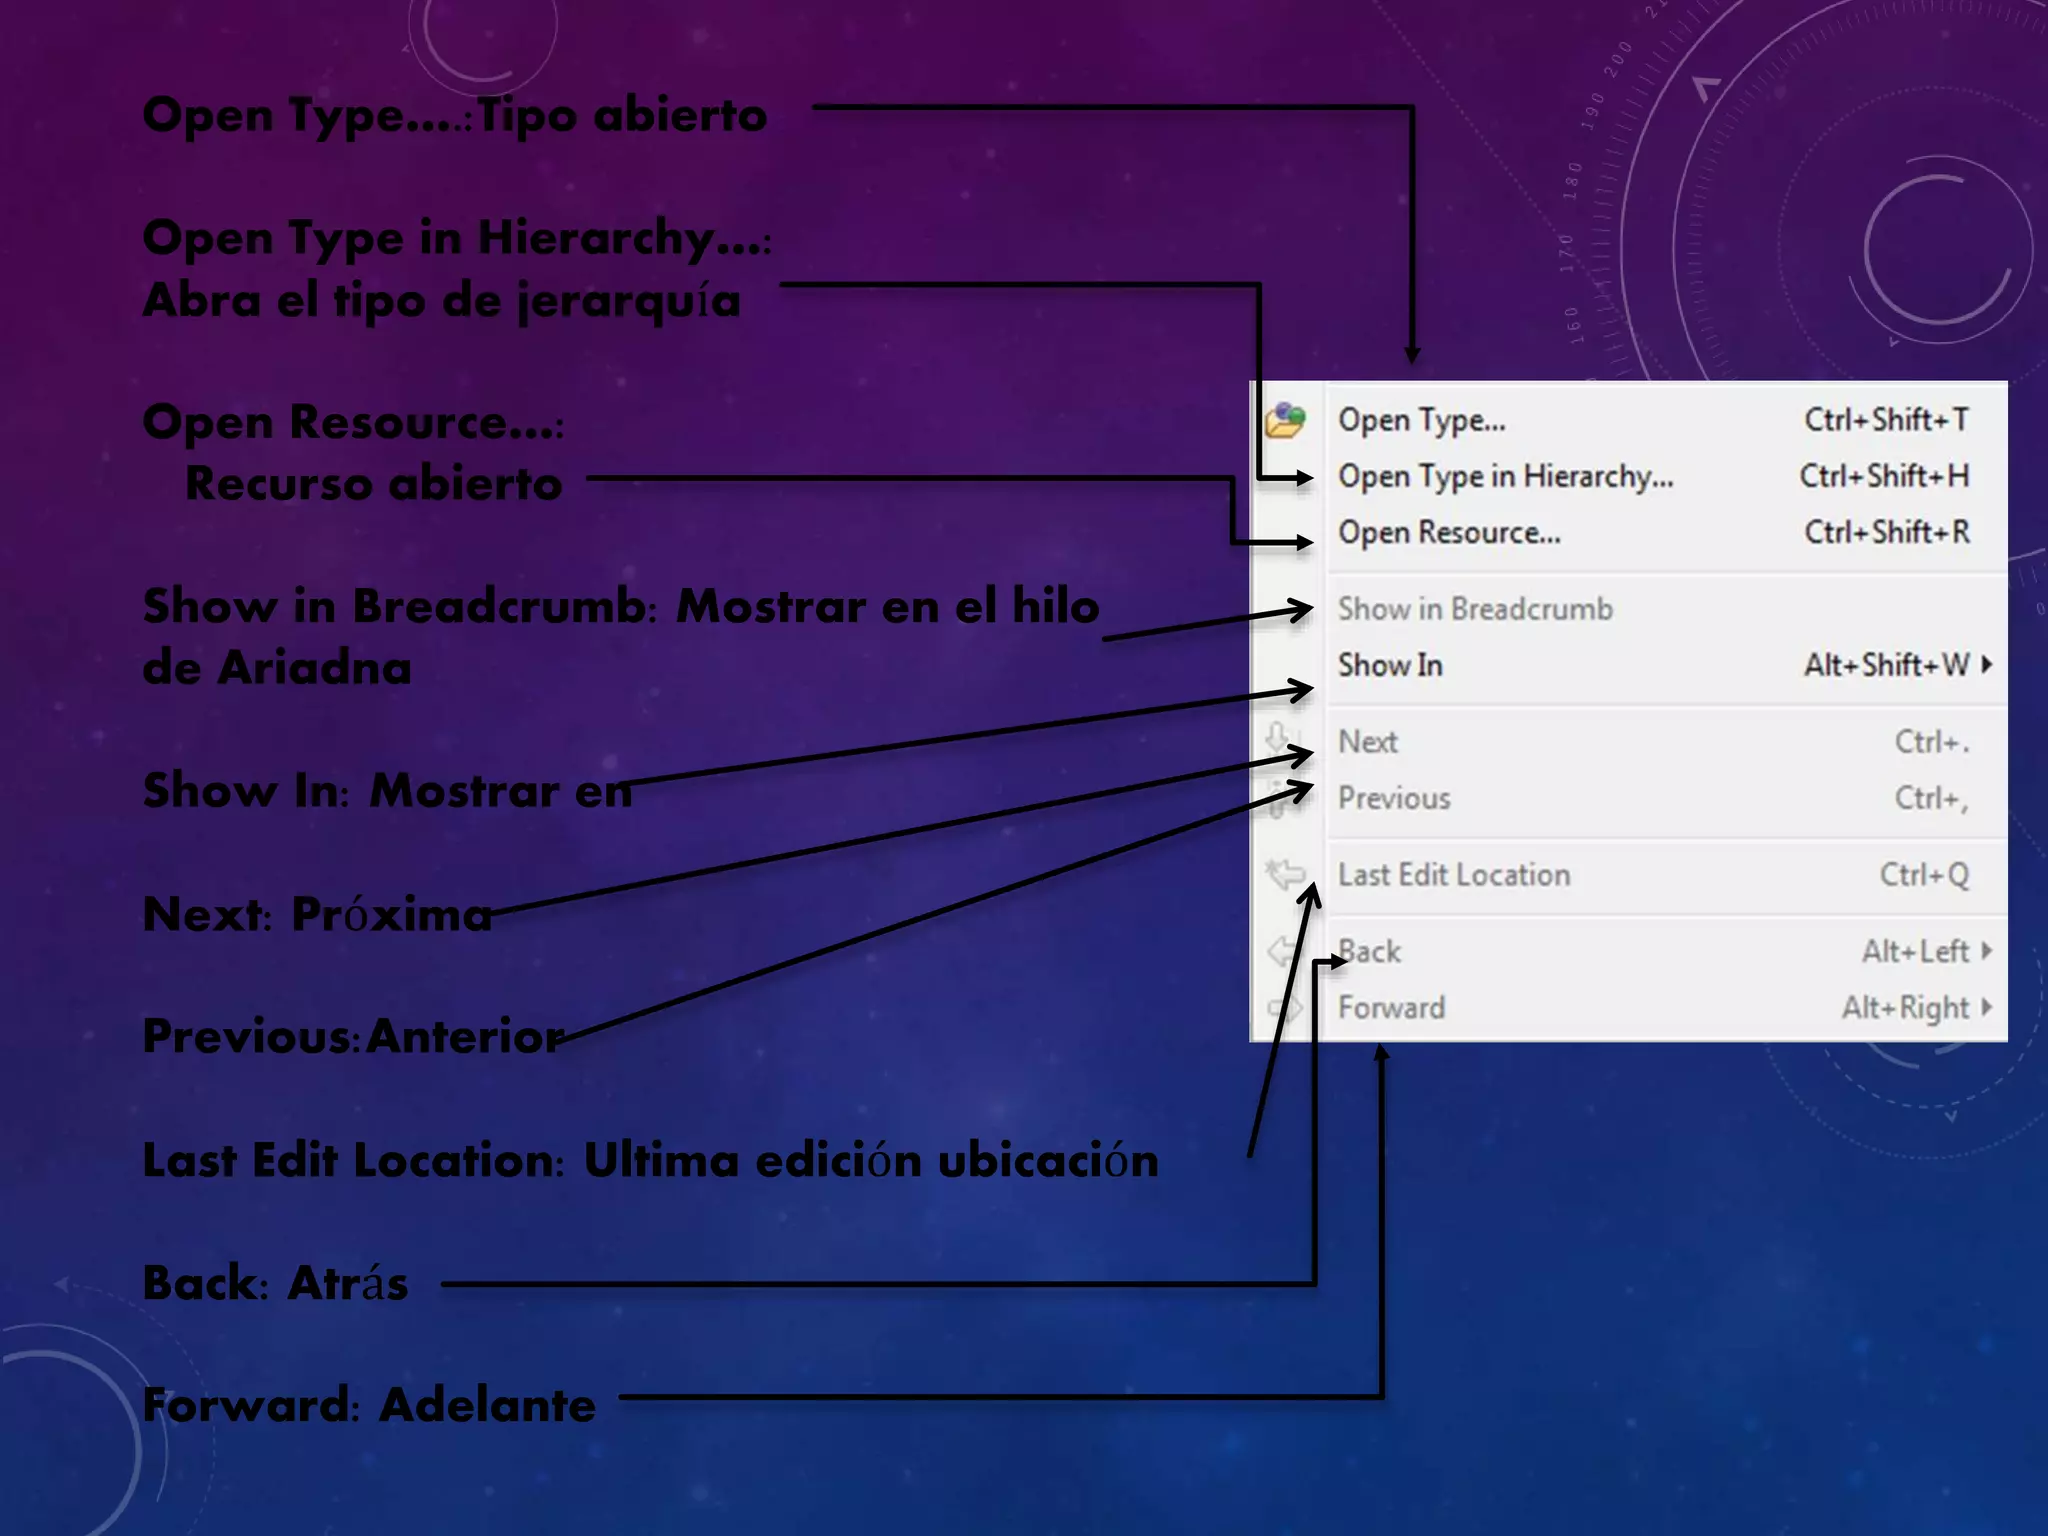Expand the Show In submenu arrow
The image size is (2048, 1536).
click(1987, 664)
